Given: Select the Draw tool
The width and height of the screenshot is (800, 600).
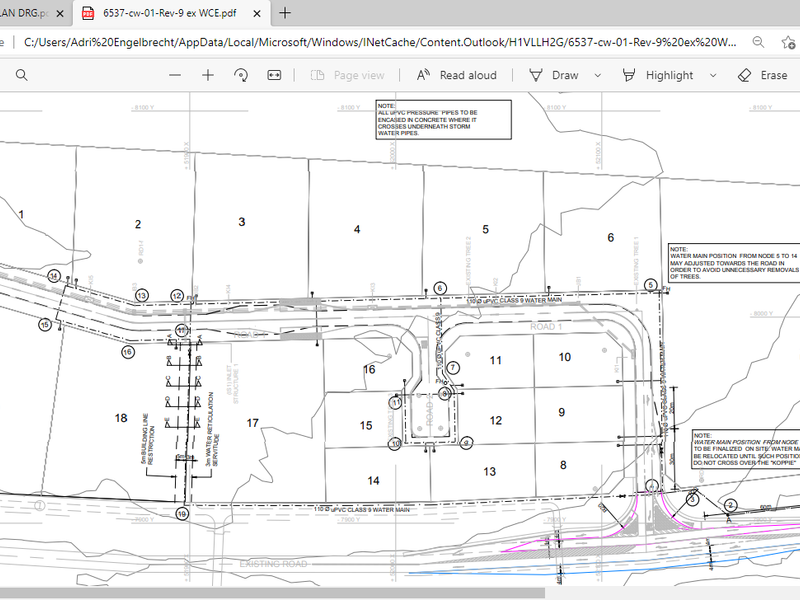Looking at the screenshot, I should [x=553, y=75].
